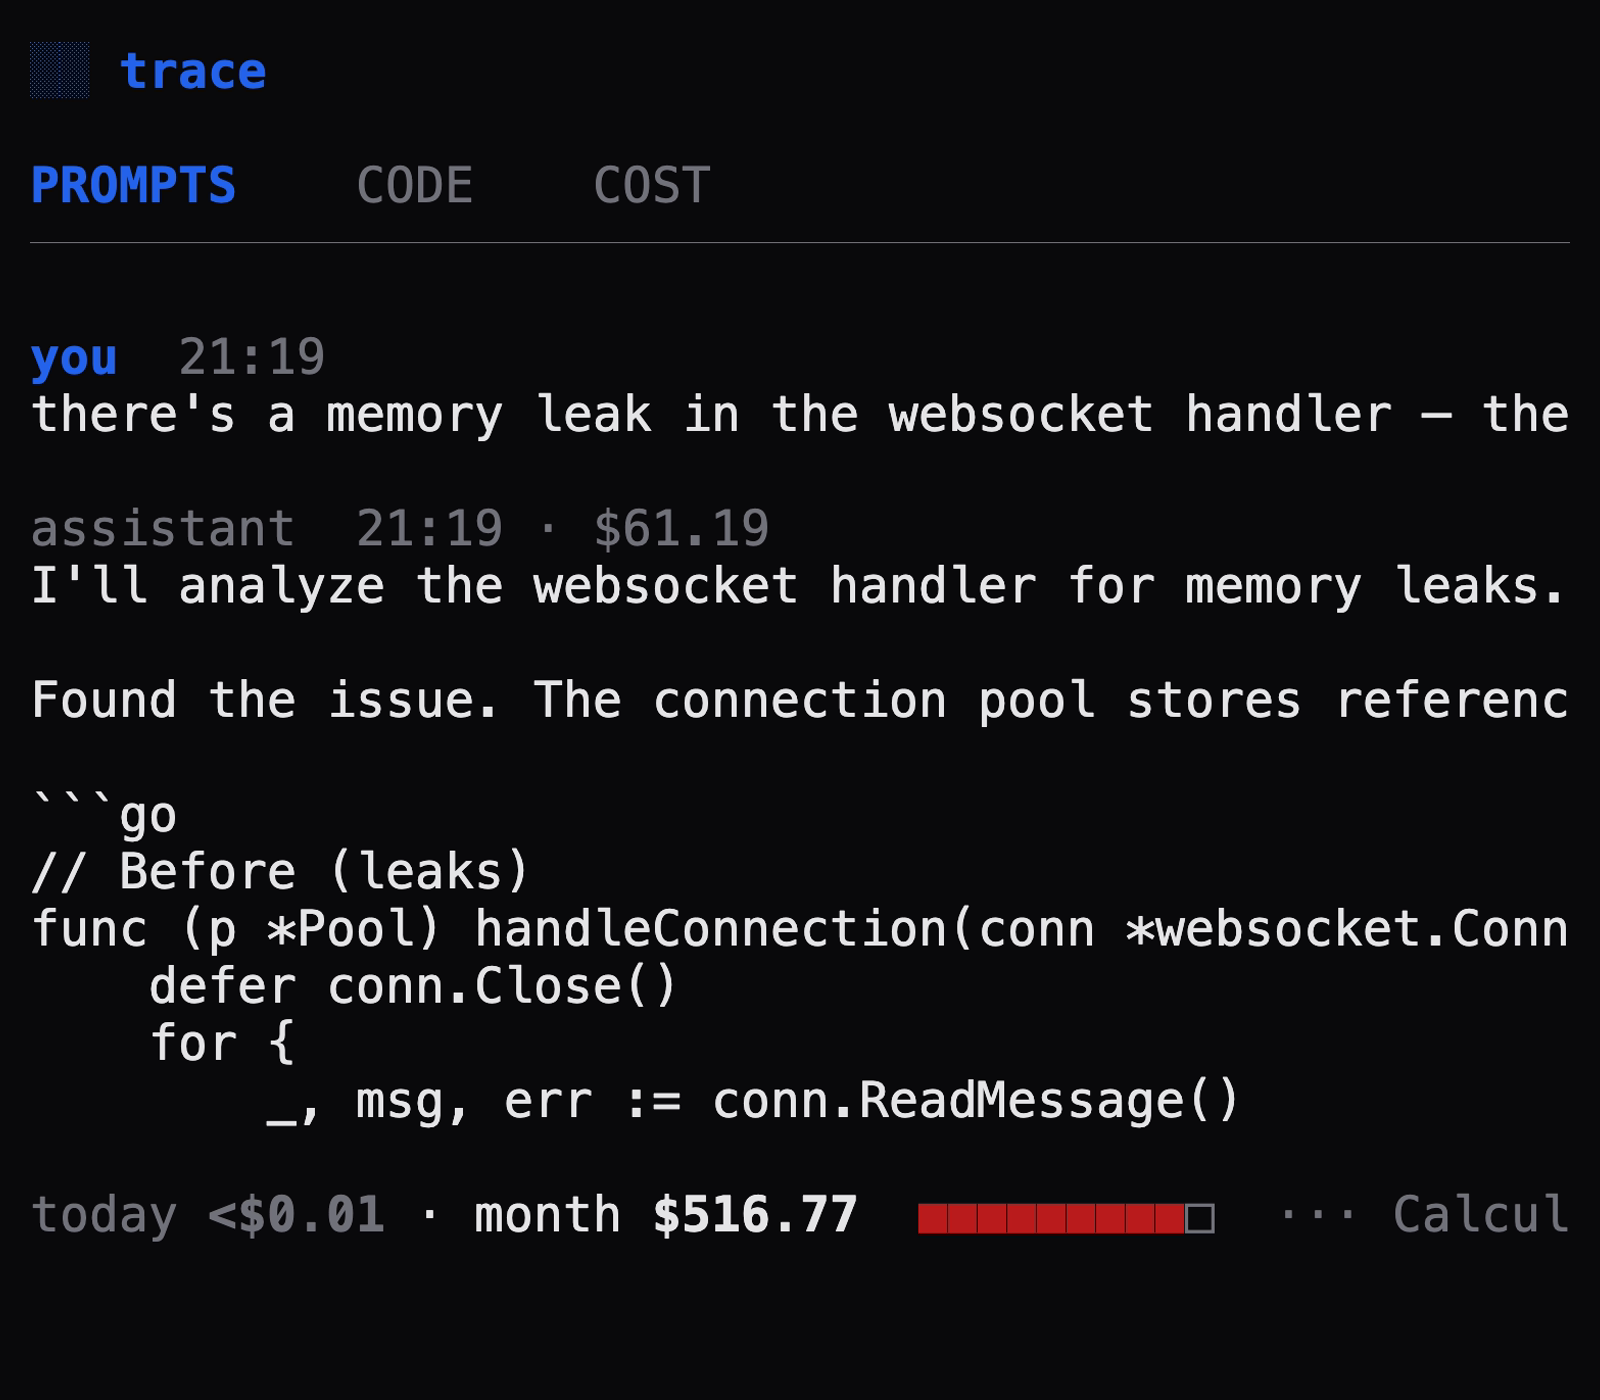1600x1400 pixels.
Task: Open the ellipsis overflow menu in status bar
Action: 1318,1215
